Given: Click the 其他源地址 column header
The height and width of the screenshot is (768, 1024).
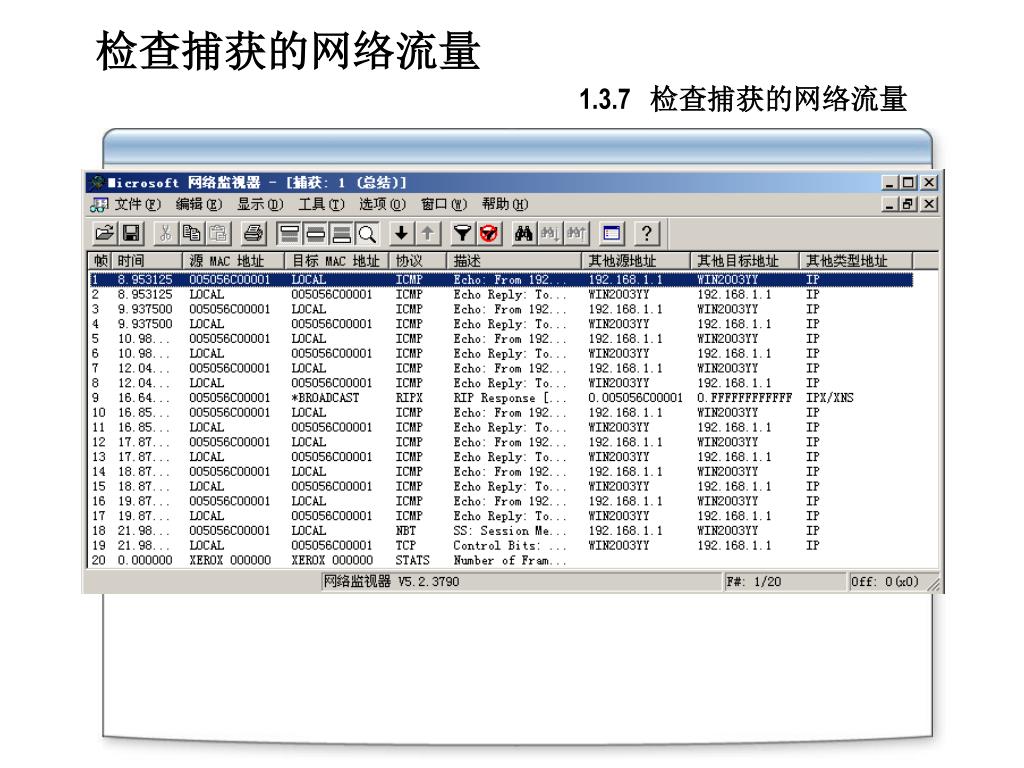Looking at the screenshot, I should coord(636,261).
